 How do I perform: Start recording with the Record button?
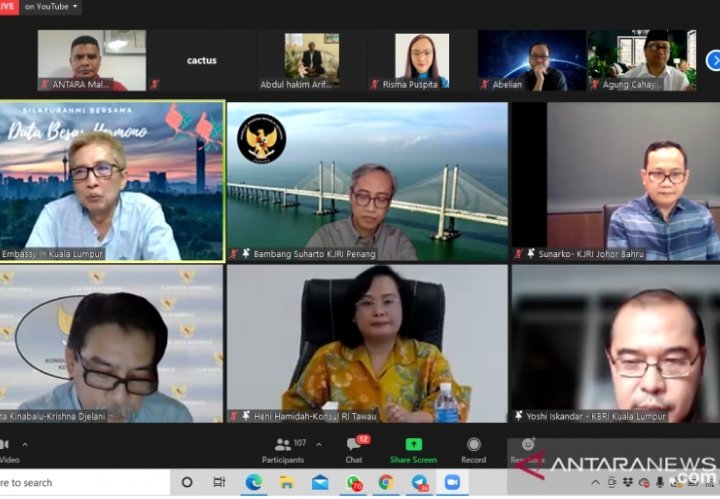473,449
